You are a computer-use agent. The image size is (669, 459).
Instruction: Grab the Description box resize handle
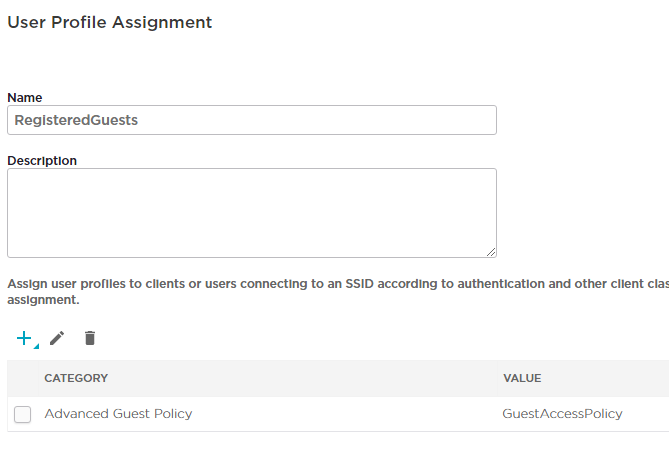pos(491,253)
